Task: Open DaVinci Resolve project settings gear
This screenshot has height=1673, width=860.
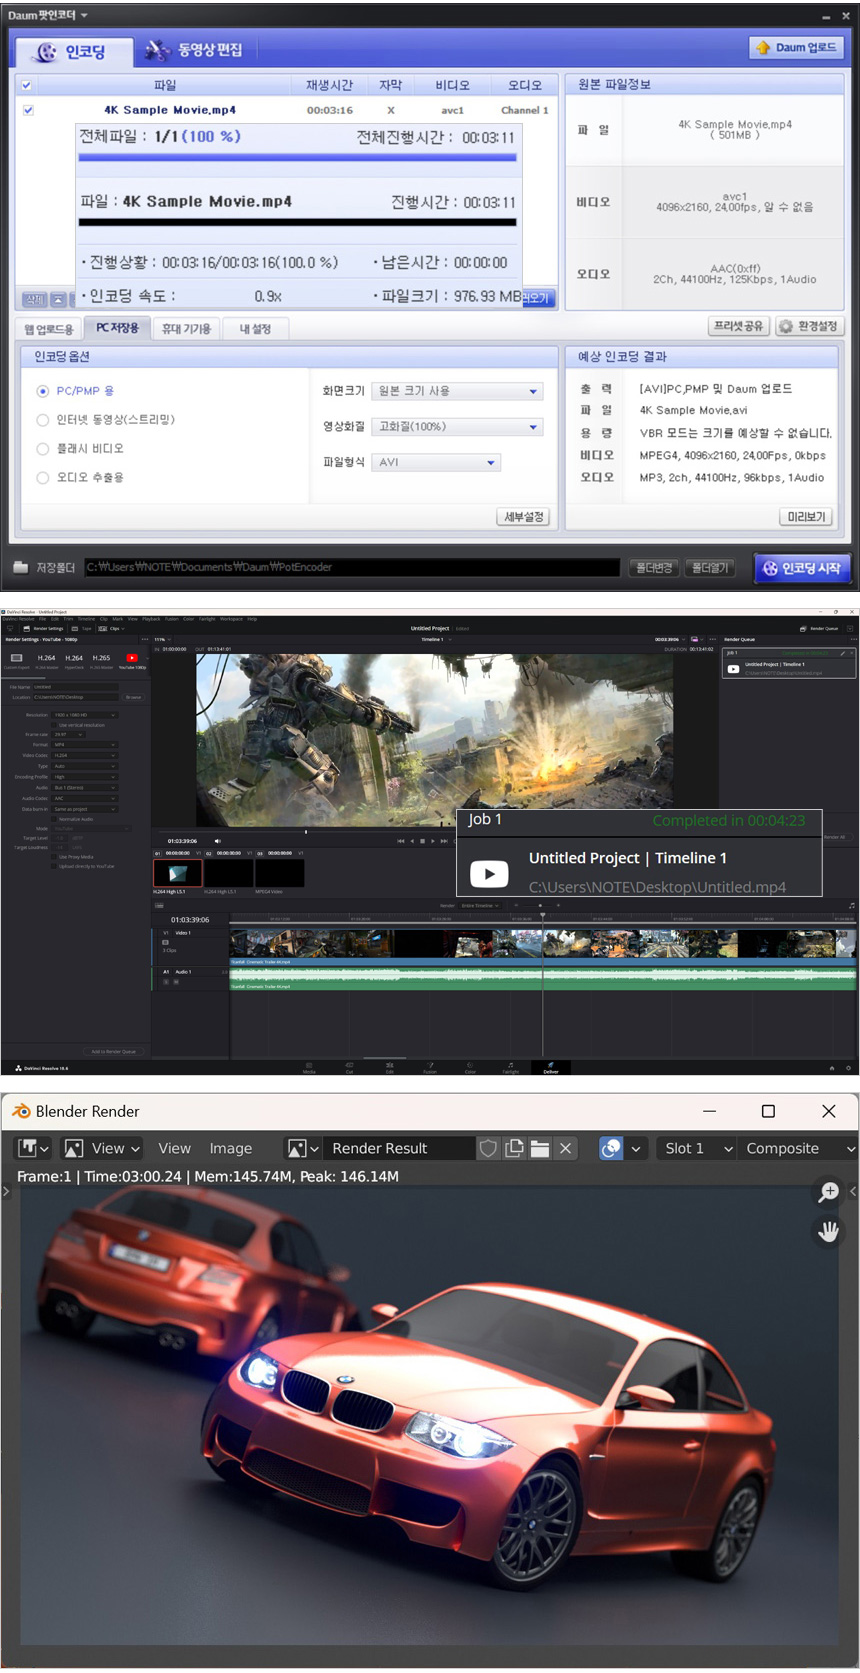Action: (847, 1068)
